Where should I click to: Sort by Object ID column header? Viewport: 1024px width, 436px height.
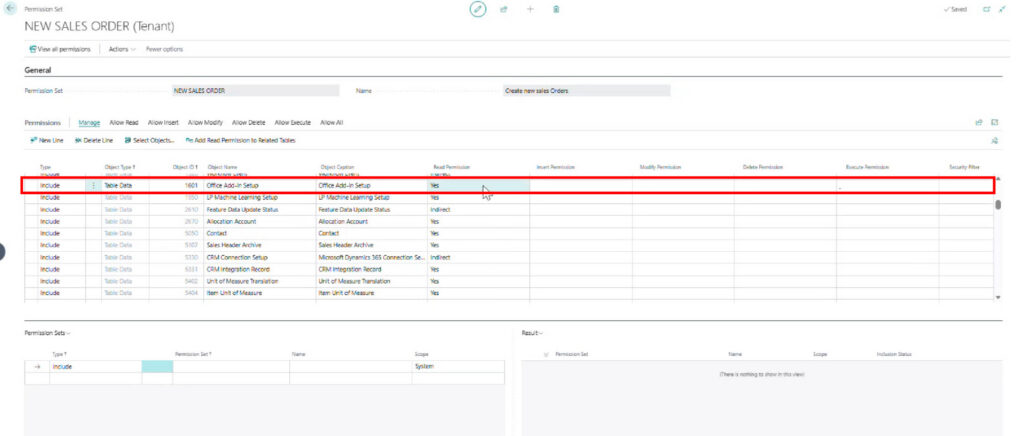point(185,168)
